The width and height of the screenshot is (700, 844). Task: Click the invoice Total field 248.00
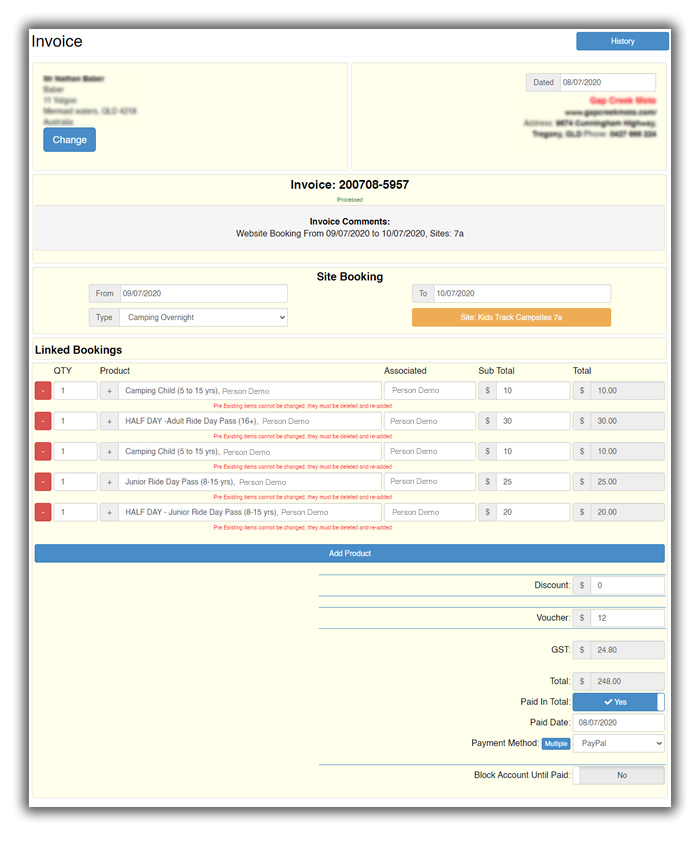tap(627, 681)
